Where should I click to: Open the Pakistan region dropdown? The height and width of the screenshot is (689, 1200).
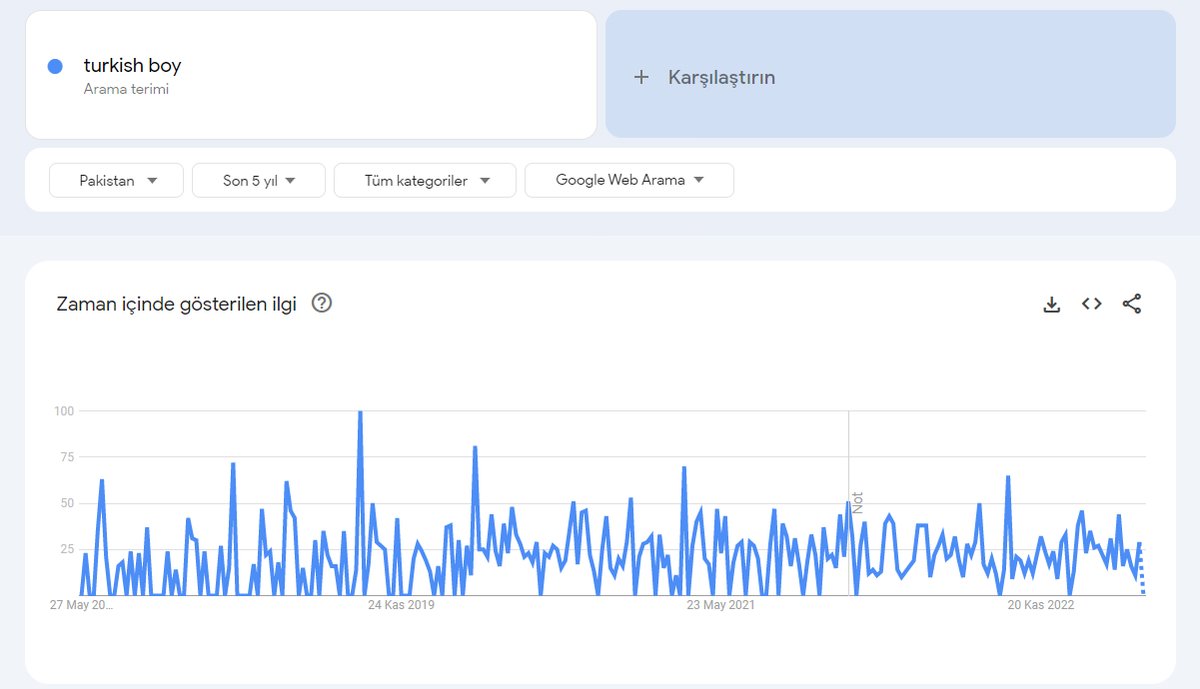(116, 180)
